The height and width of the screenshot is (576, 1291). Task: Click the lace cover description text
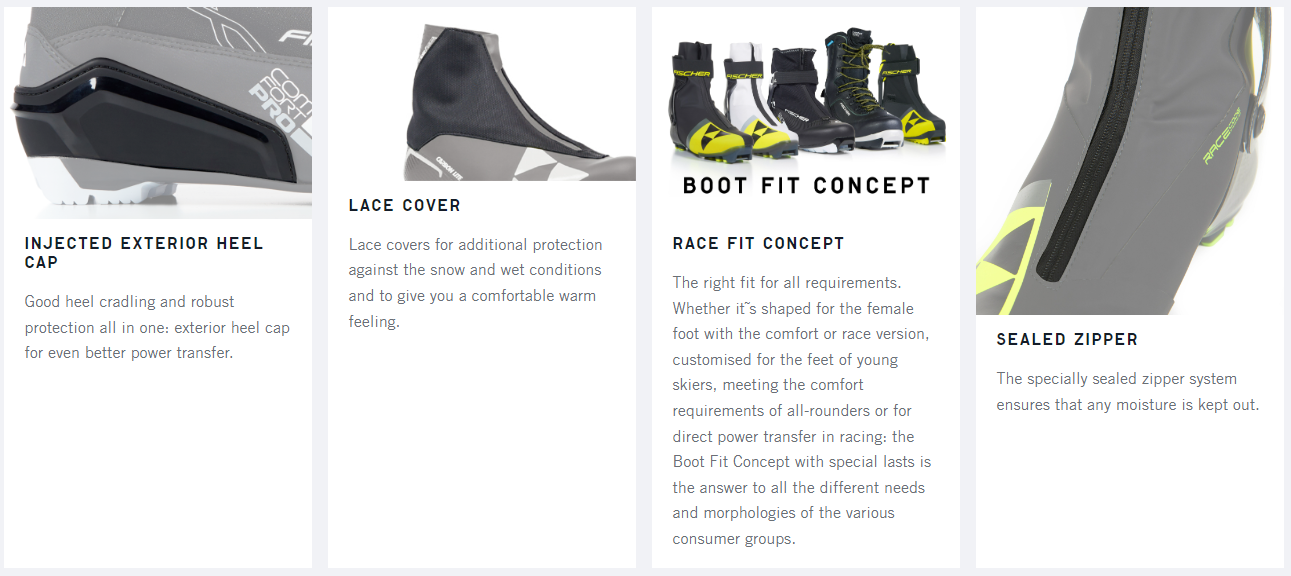tap(475, 283)
